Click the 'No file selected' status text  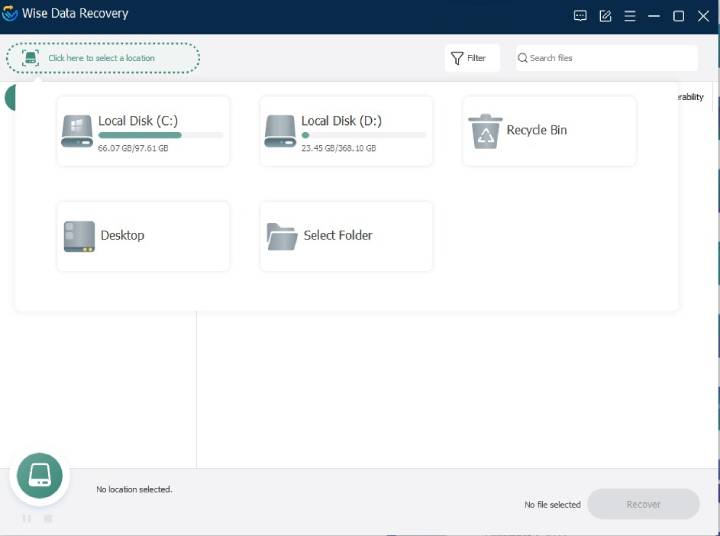coord(552,504)
